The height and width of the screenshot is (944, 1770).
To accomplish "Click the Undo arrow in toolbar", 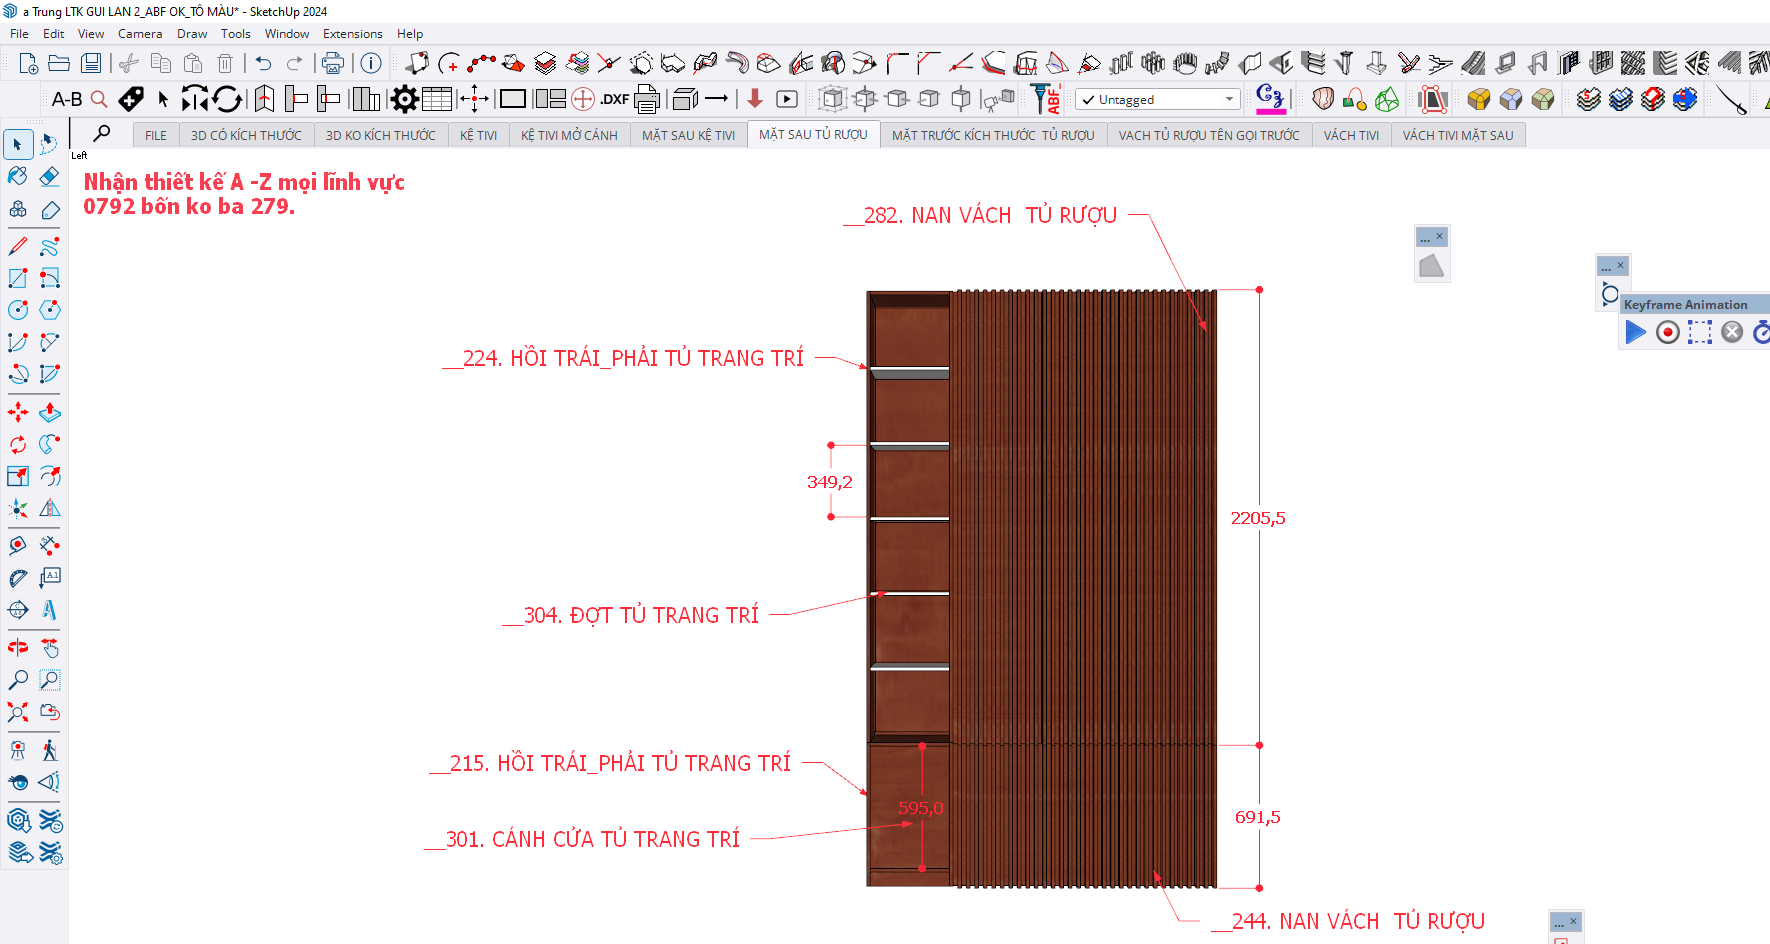I will [263, 63].
